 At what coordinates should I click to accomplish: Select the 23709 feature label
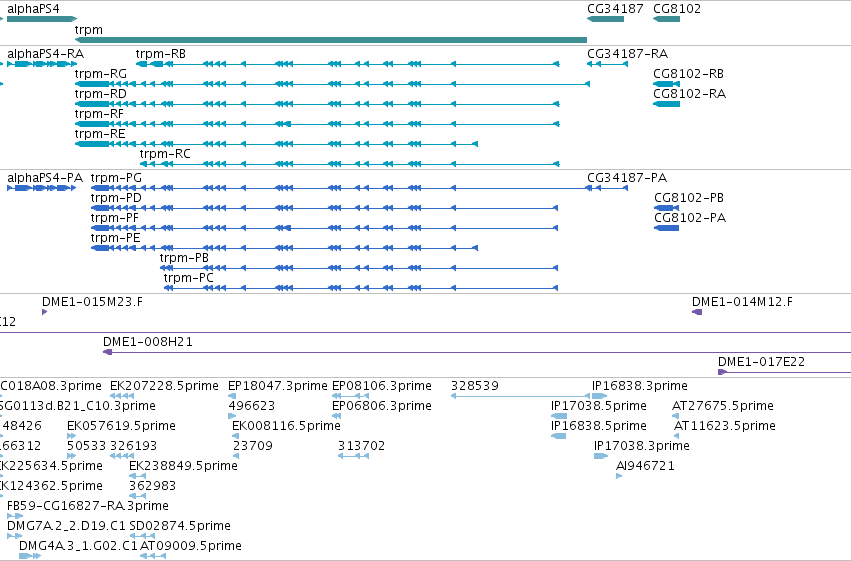pyautogui.click(x=253, y=447)
